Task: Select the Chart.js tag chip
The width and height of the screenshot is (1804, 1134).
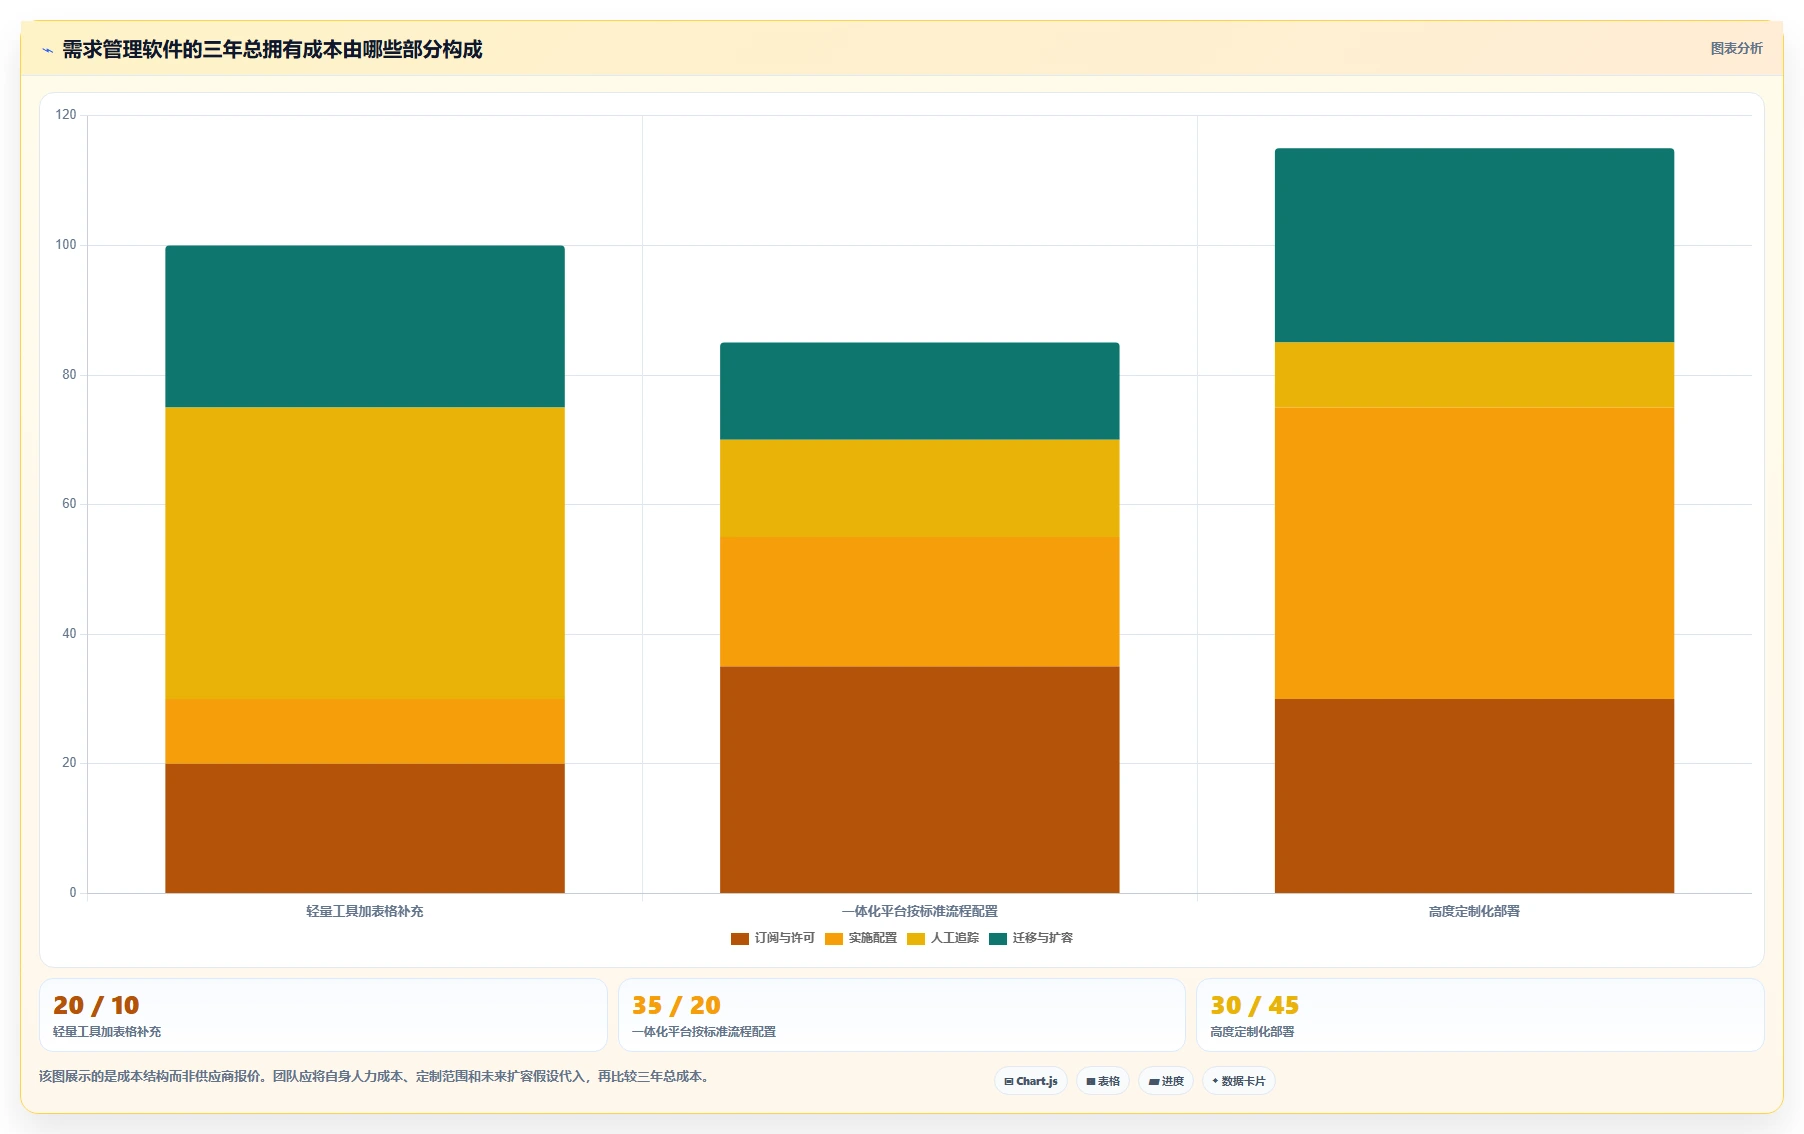Action: (1031, 1081)
